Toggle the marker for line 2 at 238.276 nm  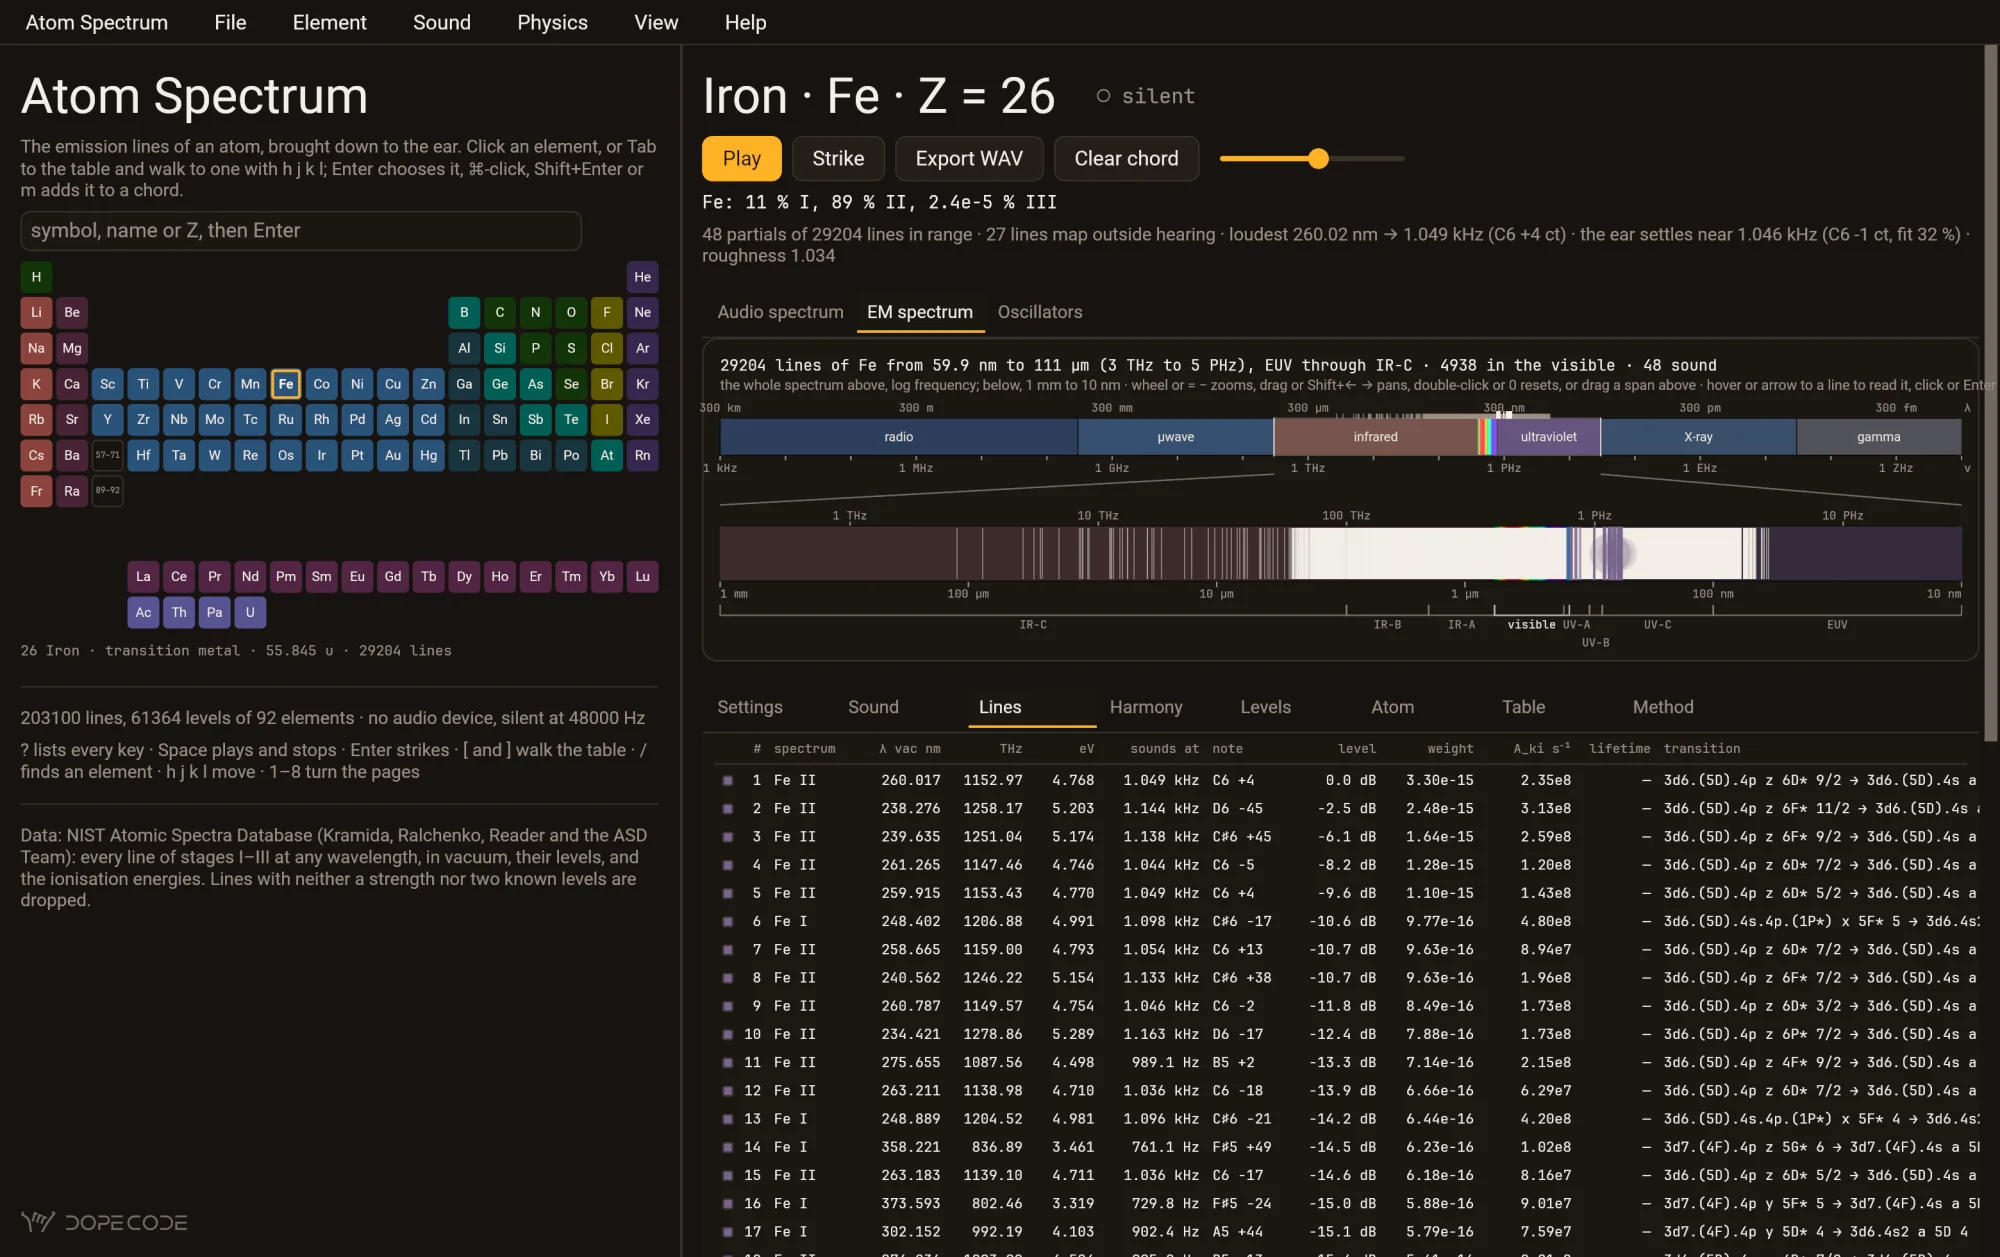coord(728,808)
